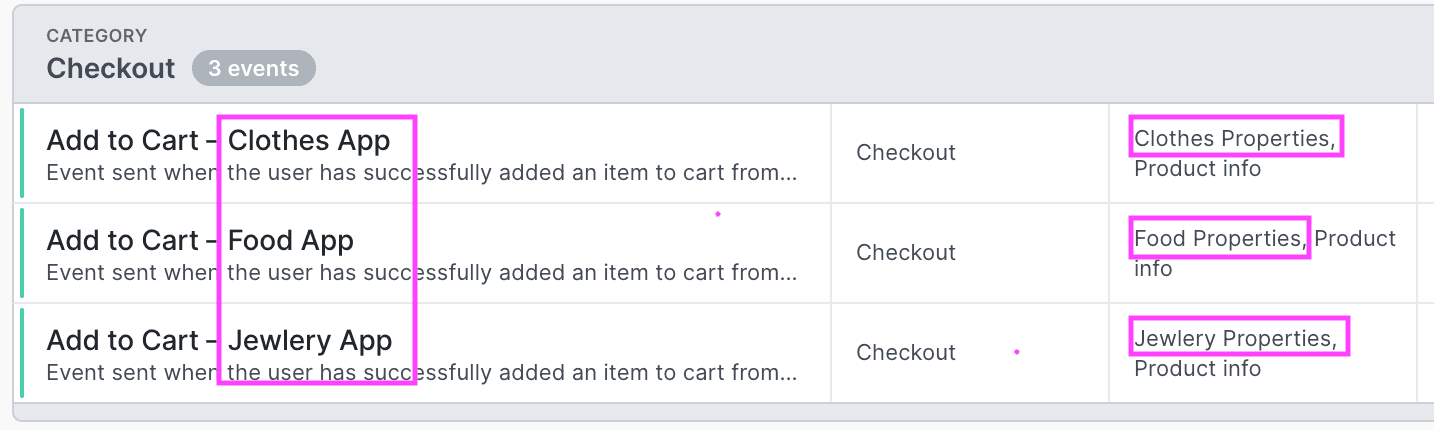Screen dimensions: 1434x430
Task: Select Product info in the Jewlery App row
Action: tap(1197, 368)
